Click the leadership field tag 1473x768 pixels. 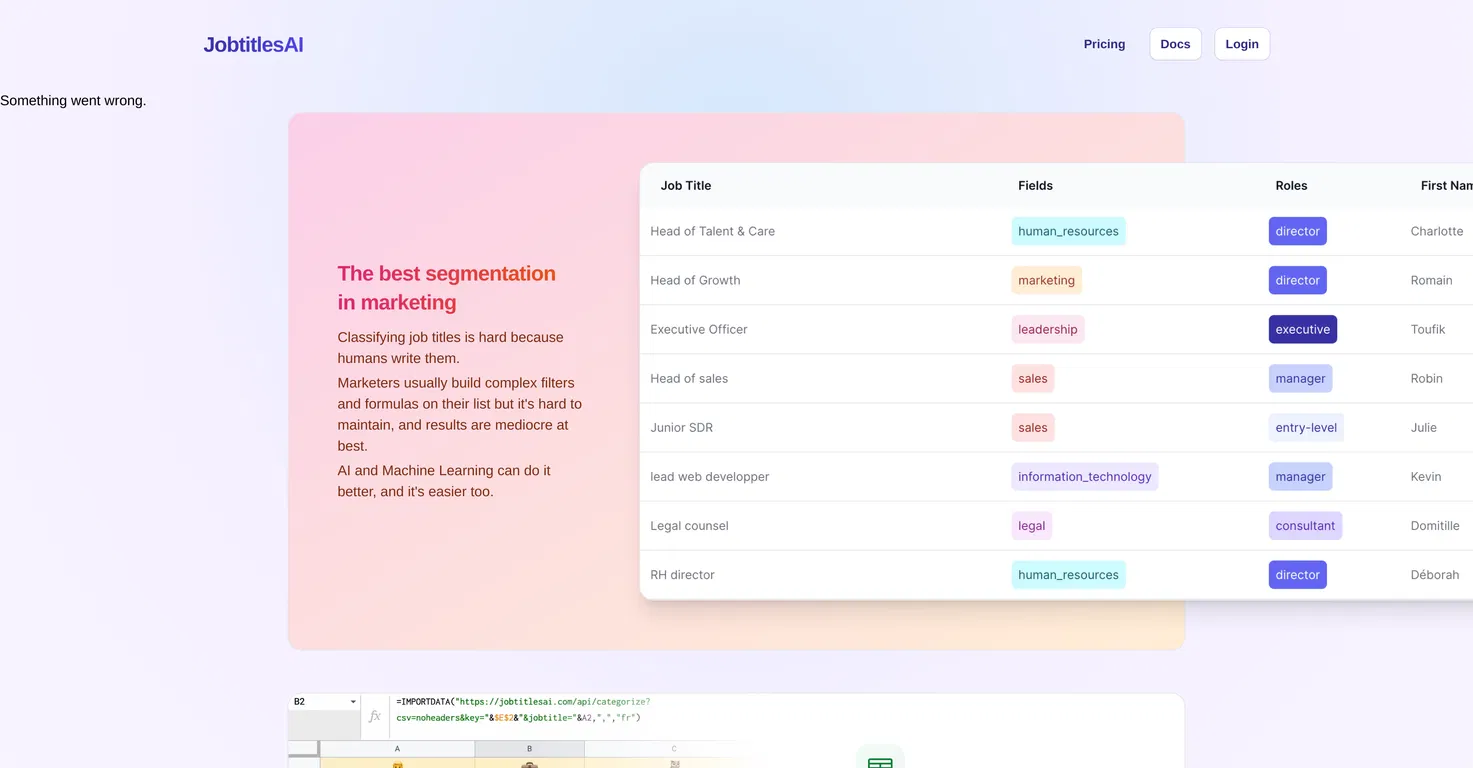coord(1047,329)
